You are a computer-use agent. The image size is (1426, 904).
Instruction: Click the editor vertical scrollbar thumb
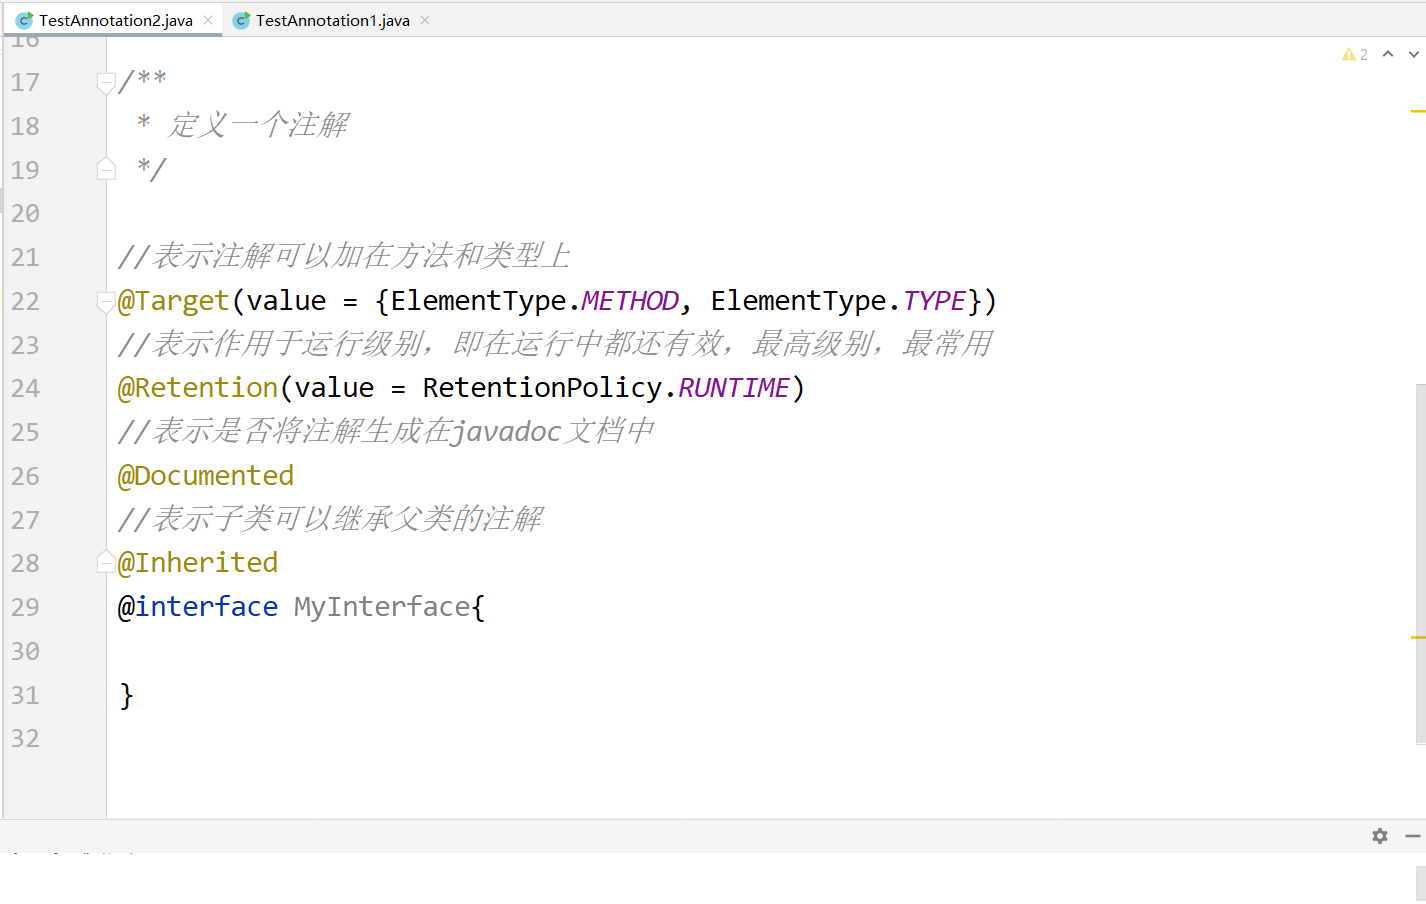click(1421, 564)
